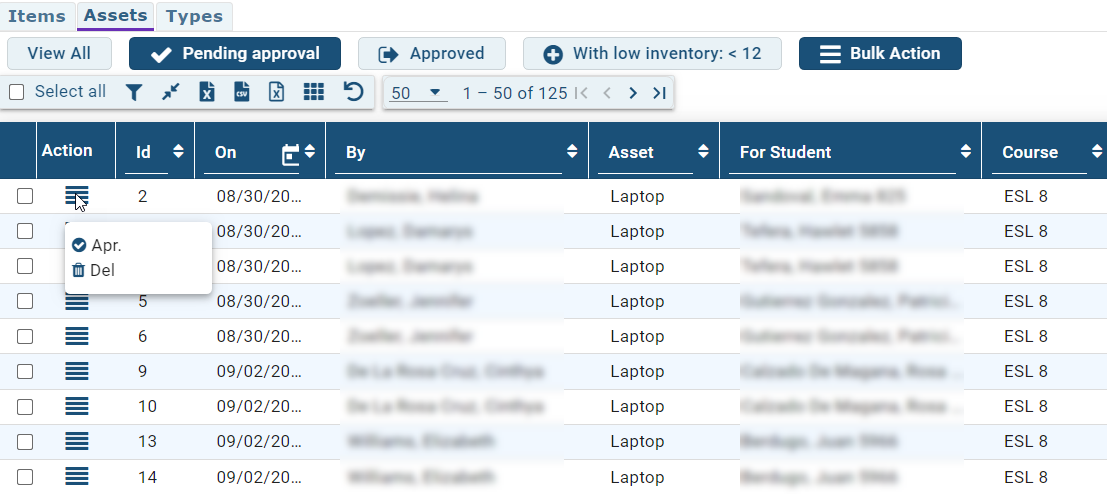
Task: Jump to the last page arrow
Action: pyautogui.click(x=659, y=93)
